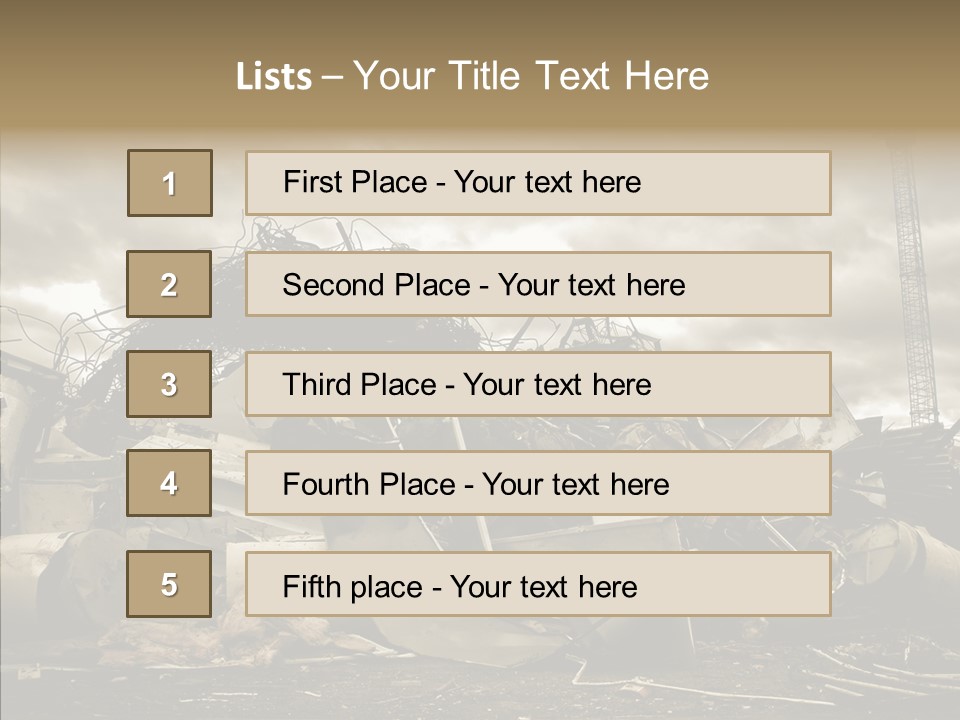
Task: Click the number 1 box
Action: tap(170, 183)
